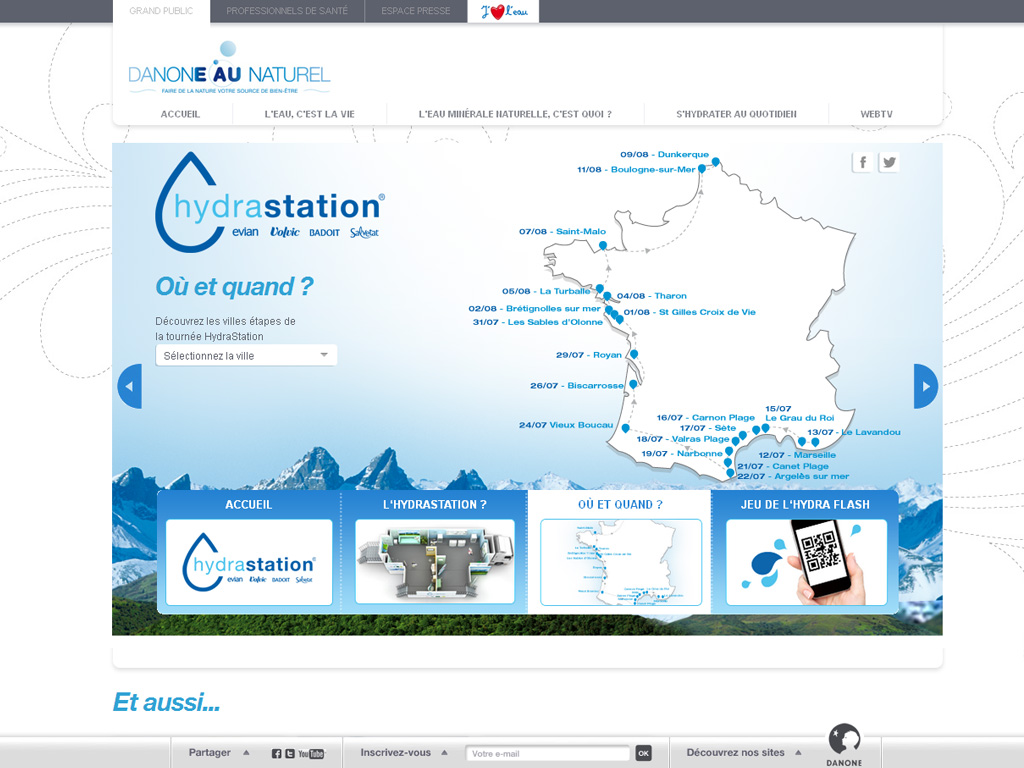Viewport: 1024px width, 768px height.
Task: Open the Espace Presse tab
Action: pyautogui.click(x=416, y=11)
